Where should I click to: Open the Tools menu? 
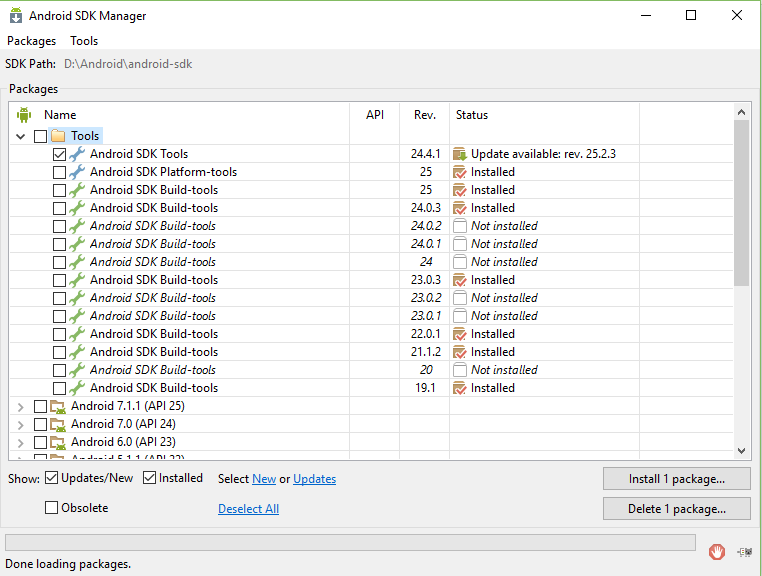pos(84,41)
